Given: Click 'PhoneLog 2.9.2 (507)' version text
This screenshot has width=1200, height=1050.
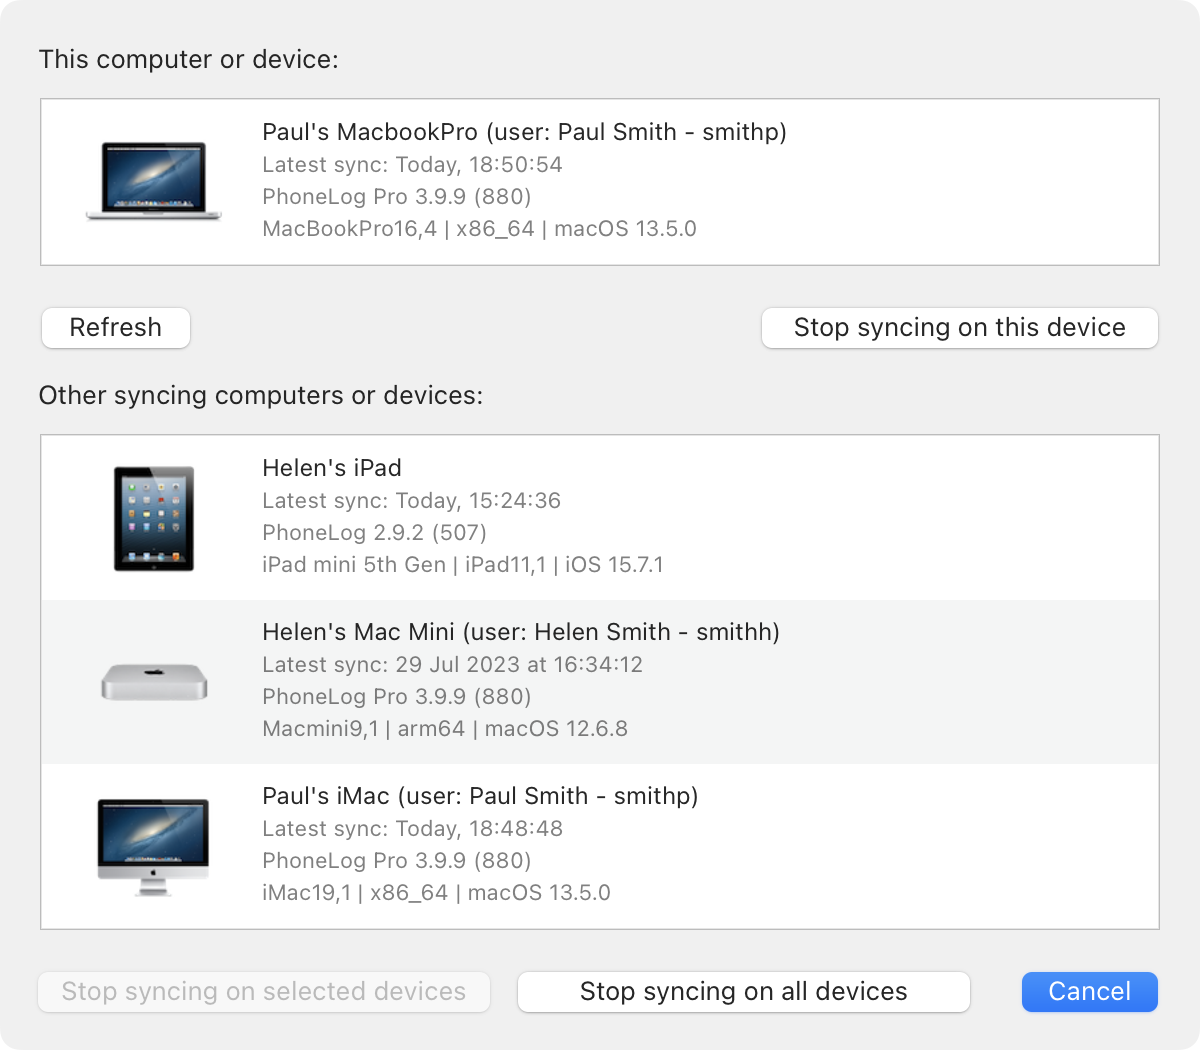Looking at the screenshot, I should pos(374,533).
